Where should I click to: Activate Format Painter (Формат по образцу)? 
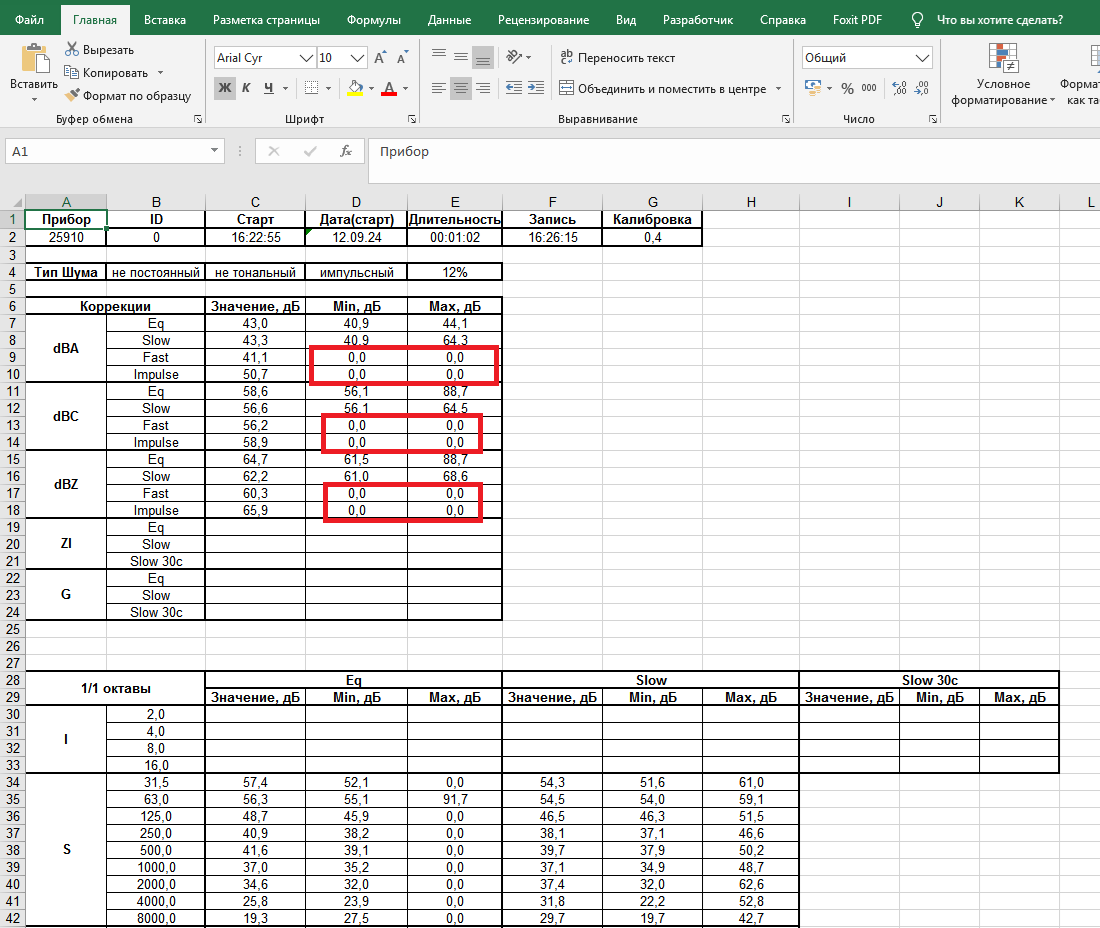pos(127,96)
